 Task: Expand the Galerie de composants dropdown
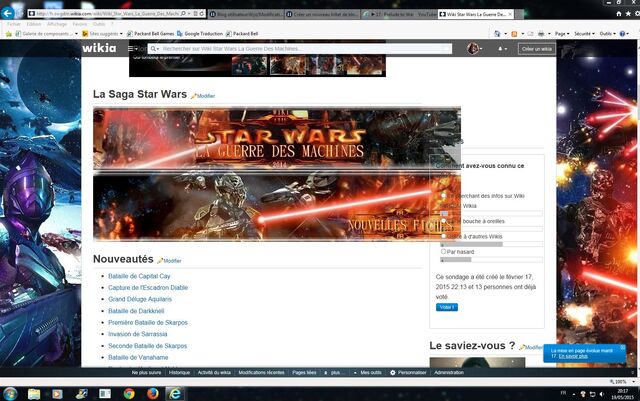click(76, 33)
